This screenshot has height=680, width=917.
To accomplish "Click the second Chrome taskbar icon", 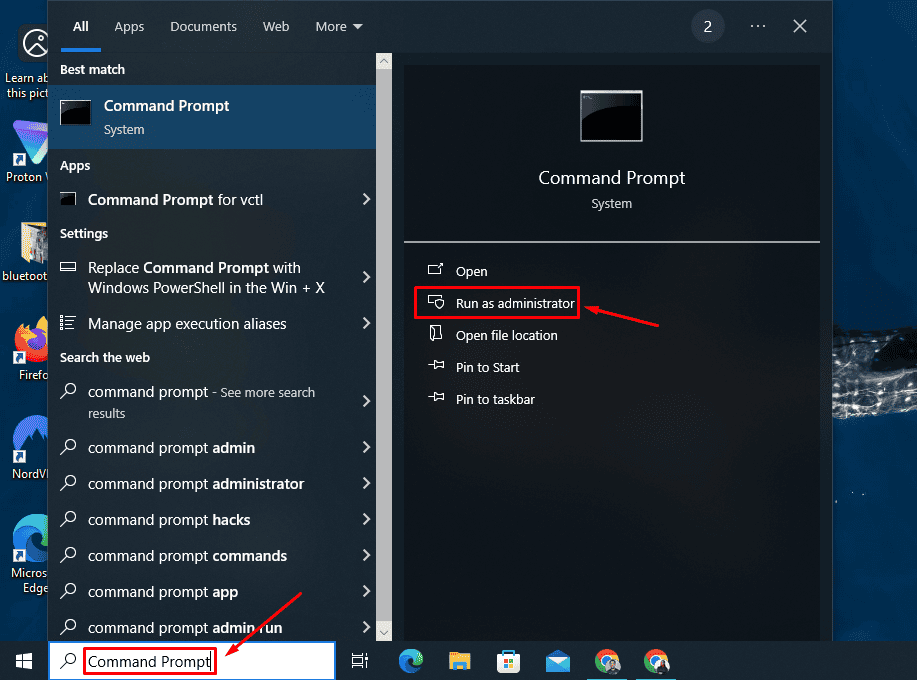I will point(656,662).
